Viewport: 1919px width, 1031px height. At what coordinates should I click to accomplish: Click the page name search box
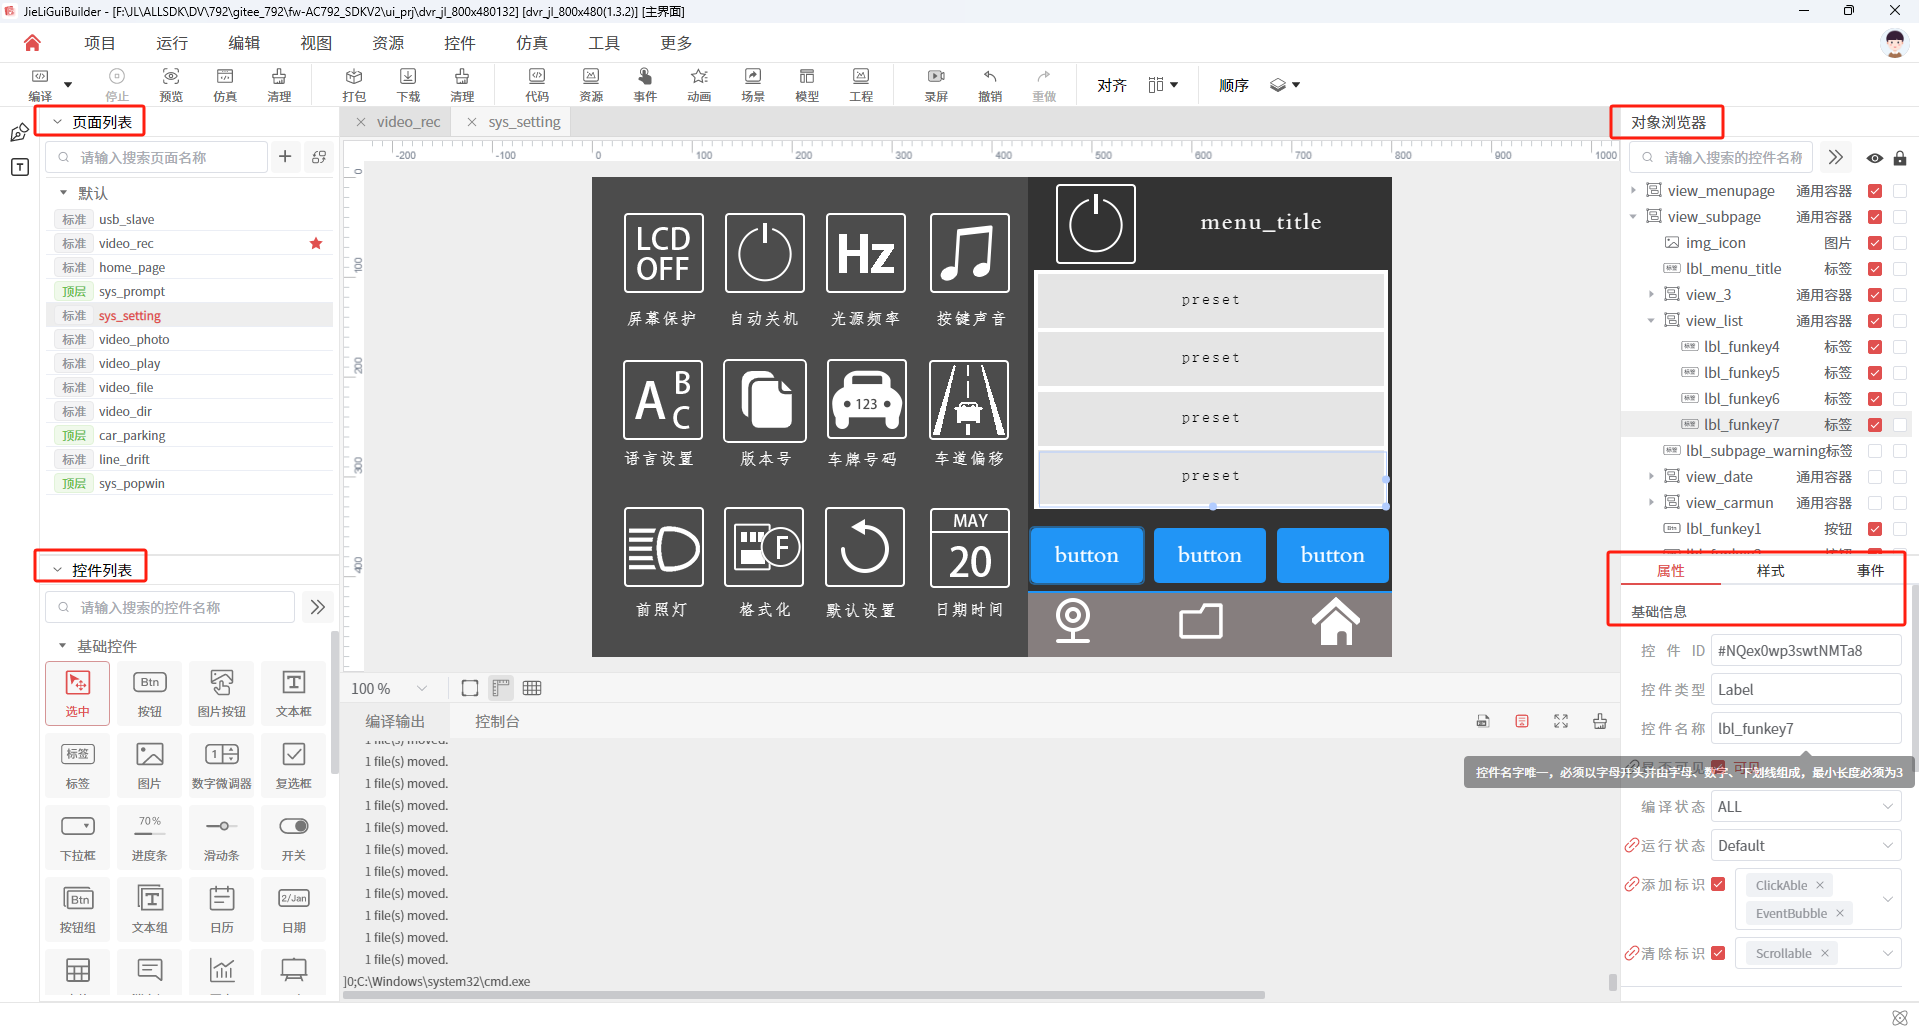[x=158, y=157]
